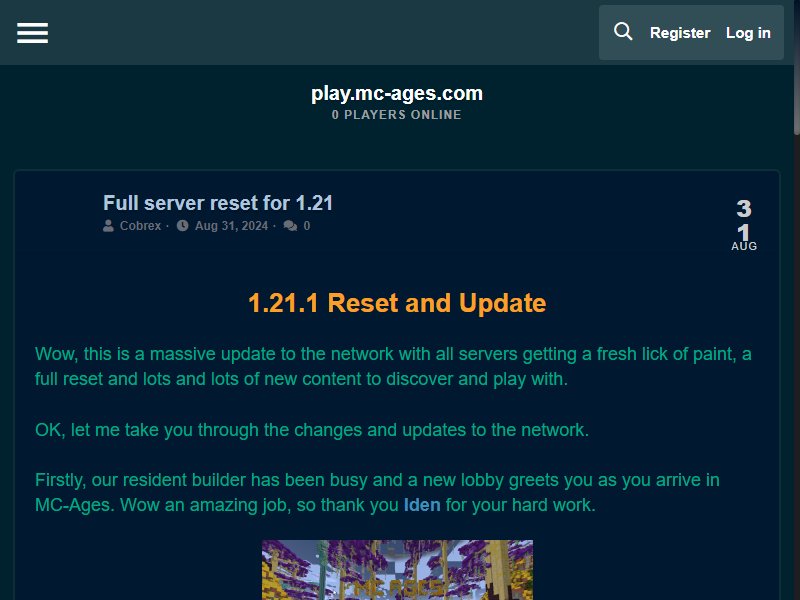Click the comments bubble icon
This screenshot has width=800, height=600.
point(290,226)
